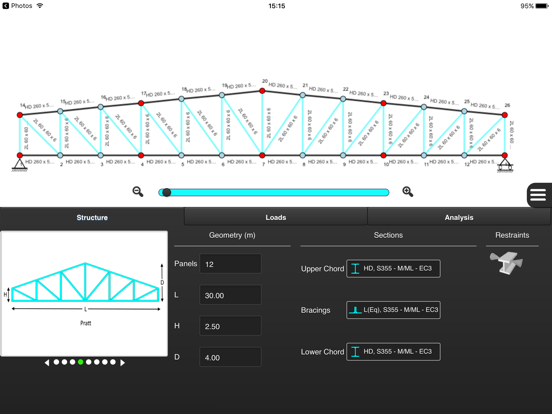Click the 'Geometry (m)' heading

point(232,235)
